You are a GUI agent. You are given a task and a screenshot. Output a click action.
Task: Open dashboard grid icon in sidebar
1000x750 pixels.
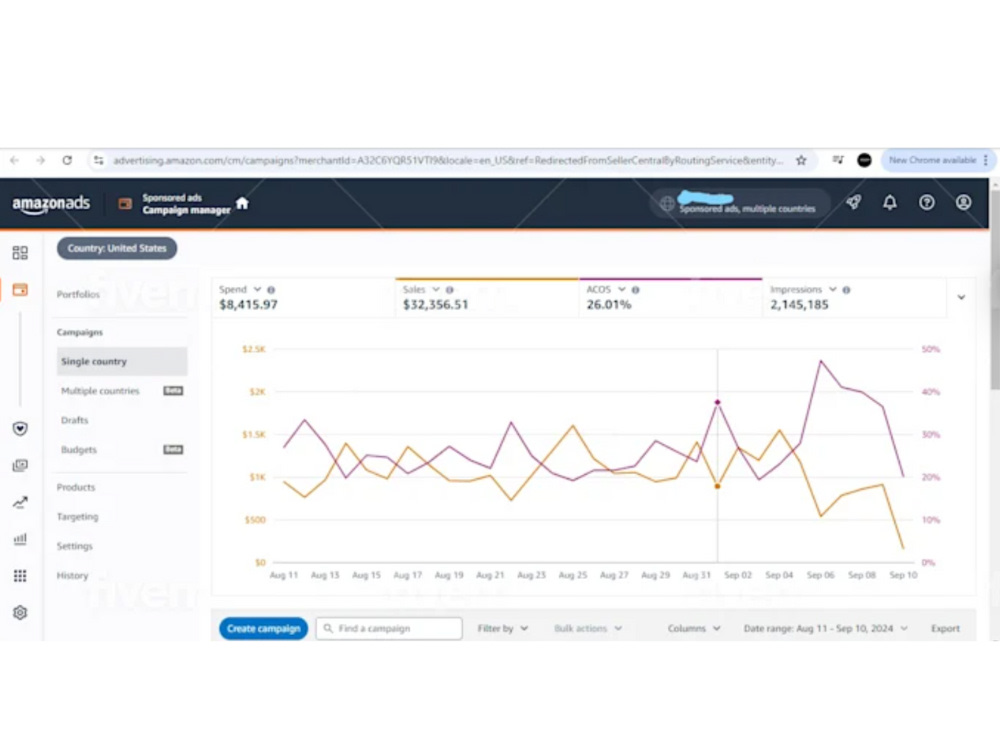(20, 253)
